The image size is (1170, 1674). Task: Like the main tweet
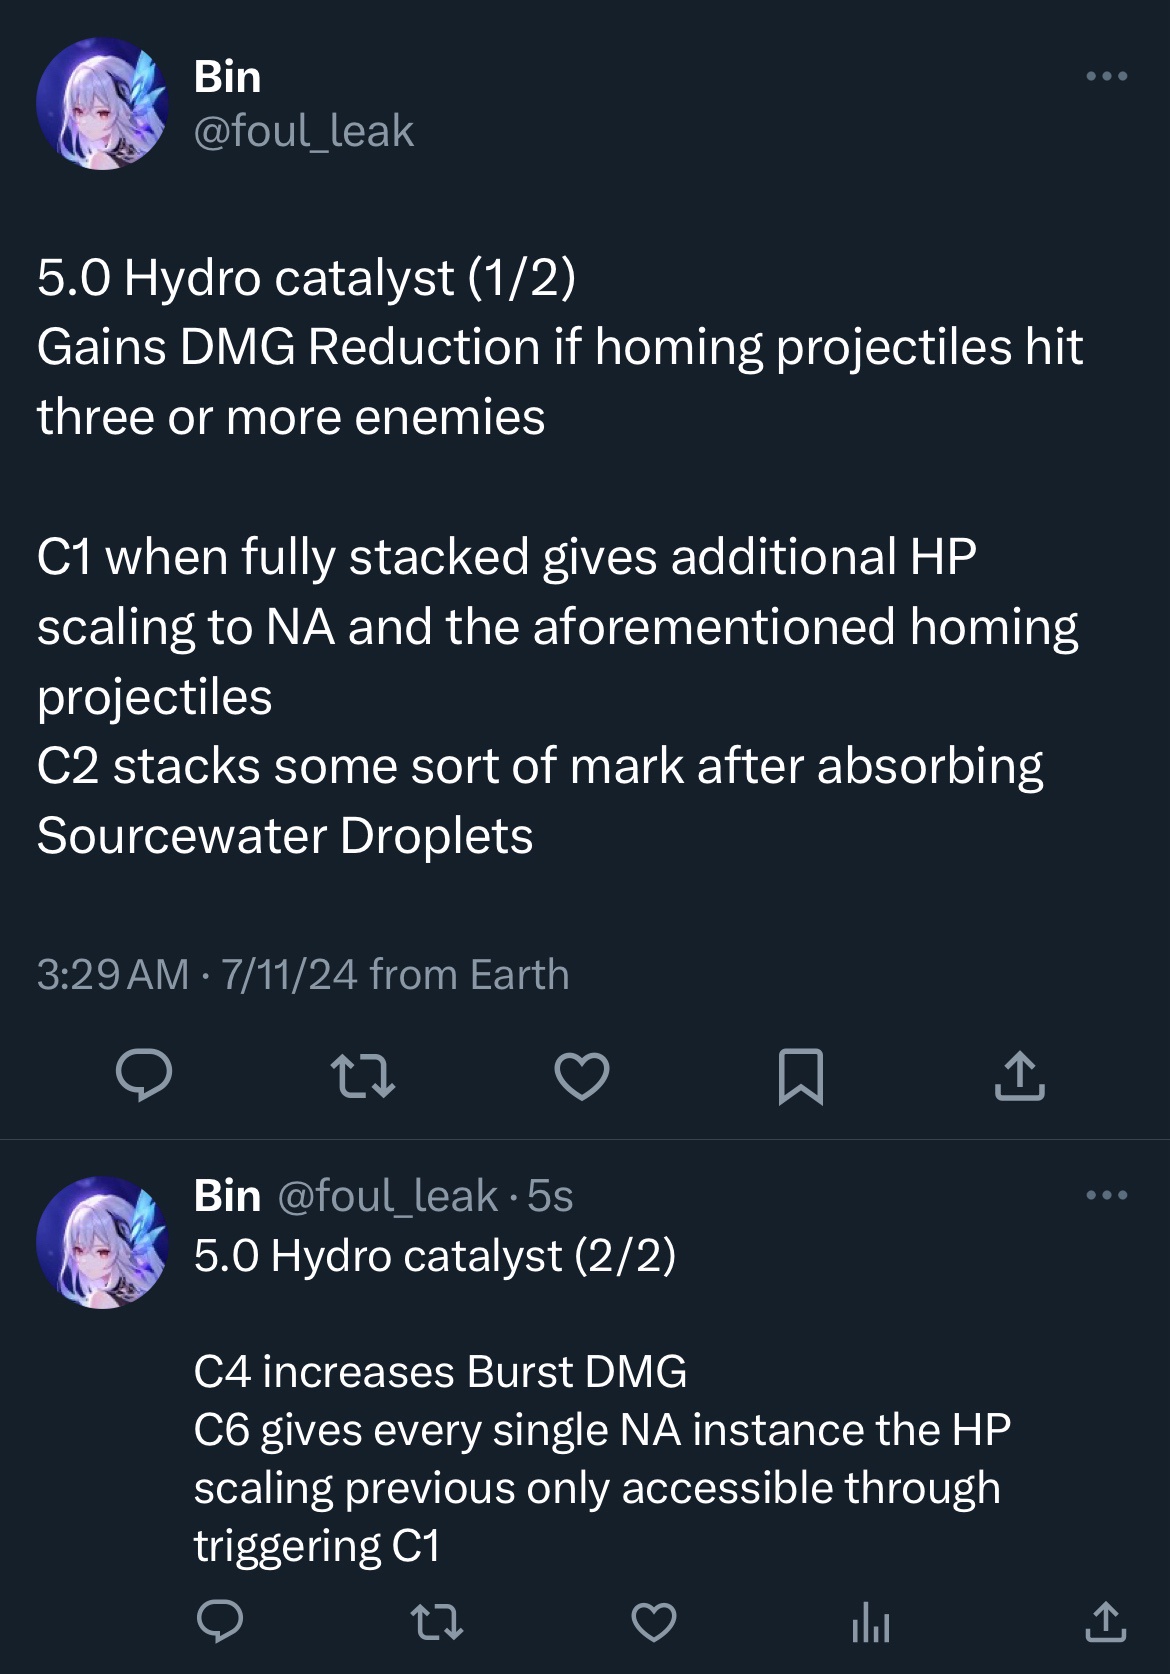click(x=582, y=1076)
